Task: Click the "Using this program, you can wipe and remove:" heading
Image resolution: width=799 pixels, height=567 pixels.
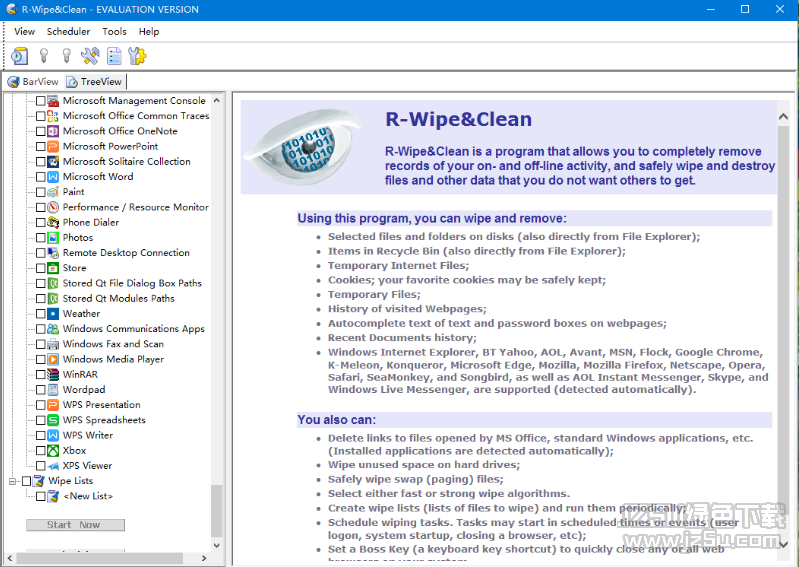Action: (x=432, y=219)
